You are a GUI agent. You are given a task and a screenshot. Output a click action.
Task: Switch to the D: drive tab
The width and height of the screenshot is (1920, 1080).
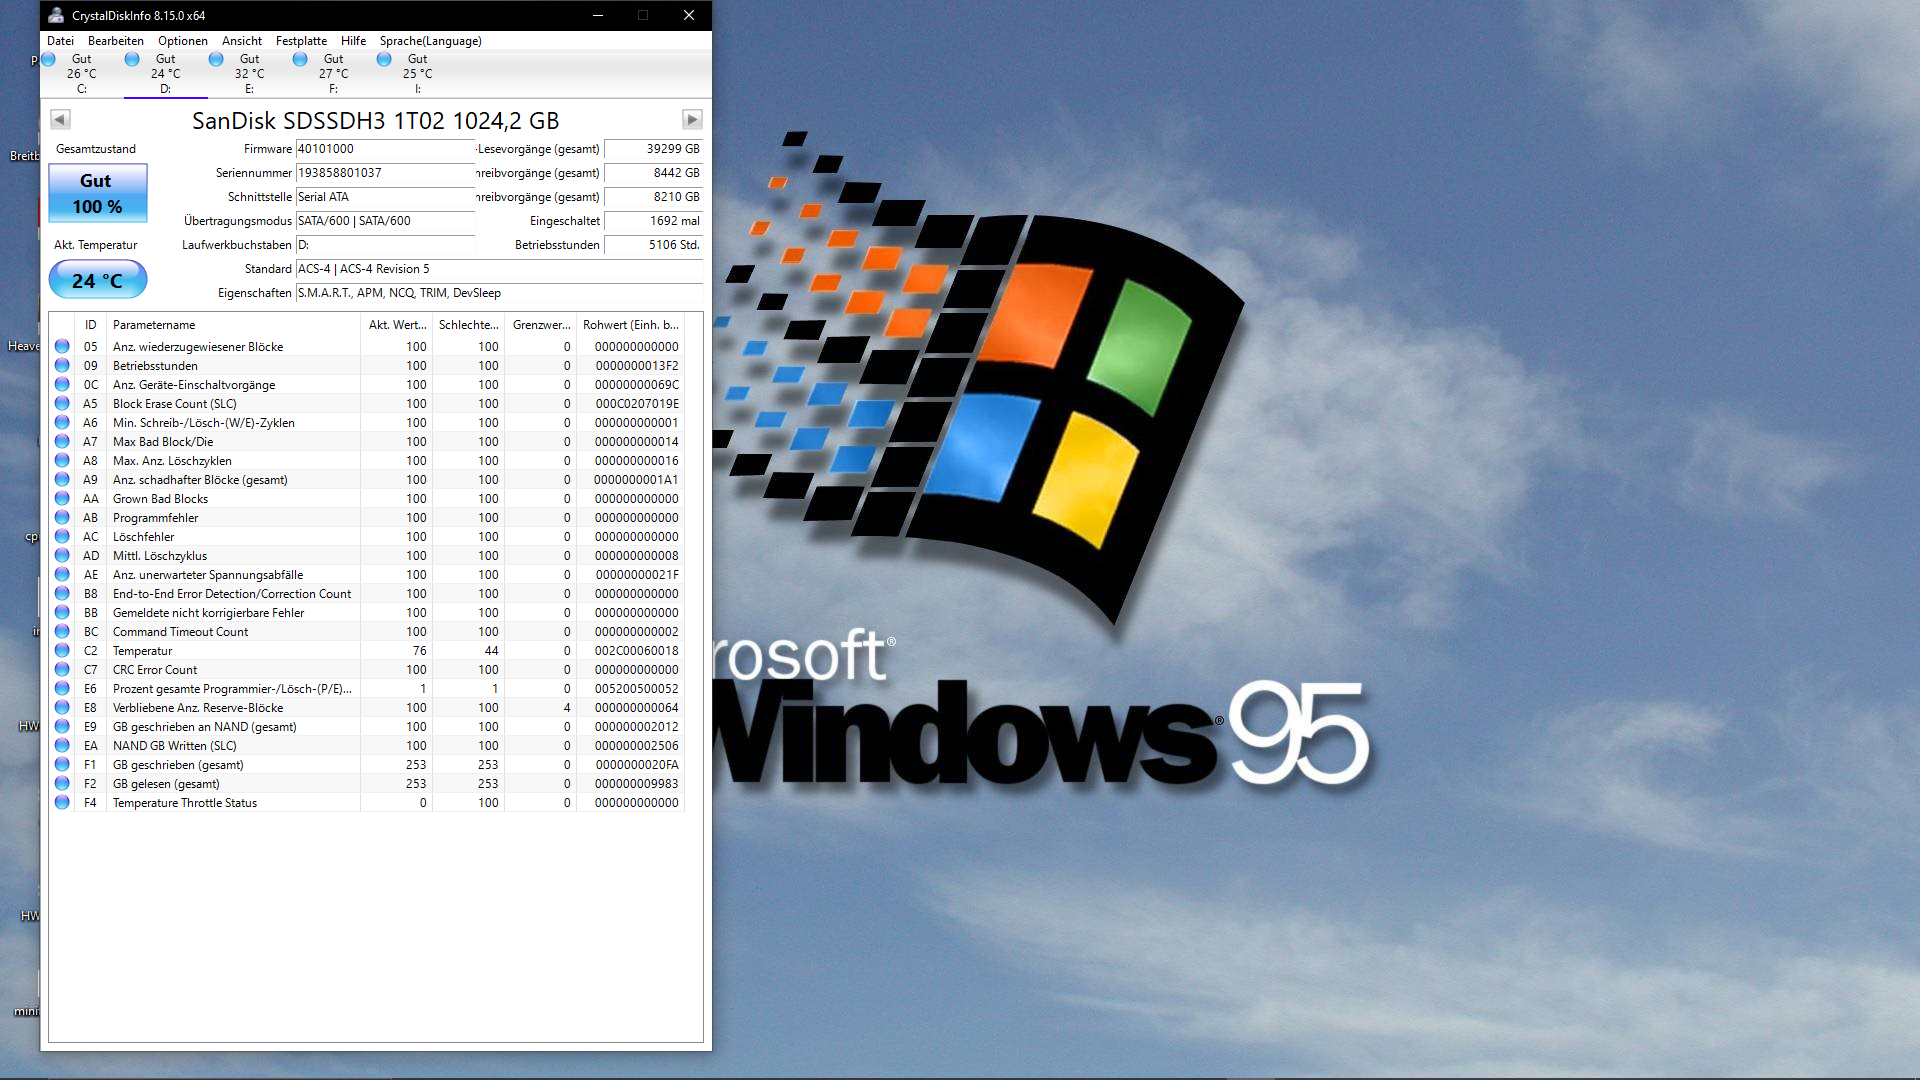[x=165, y=74]
